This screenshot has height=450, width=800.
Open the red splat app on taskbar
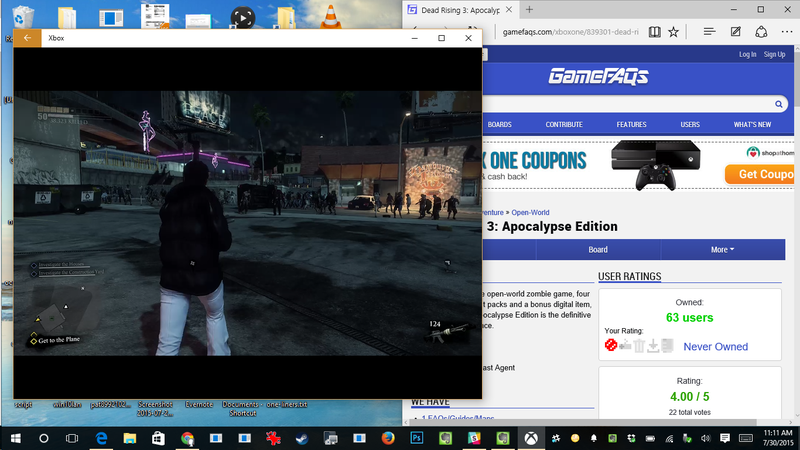pyautogui.click(x=273, y=438)
